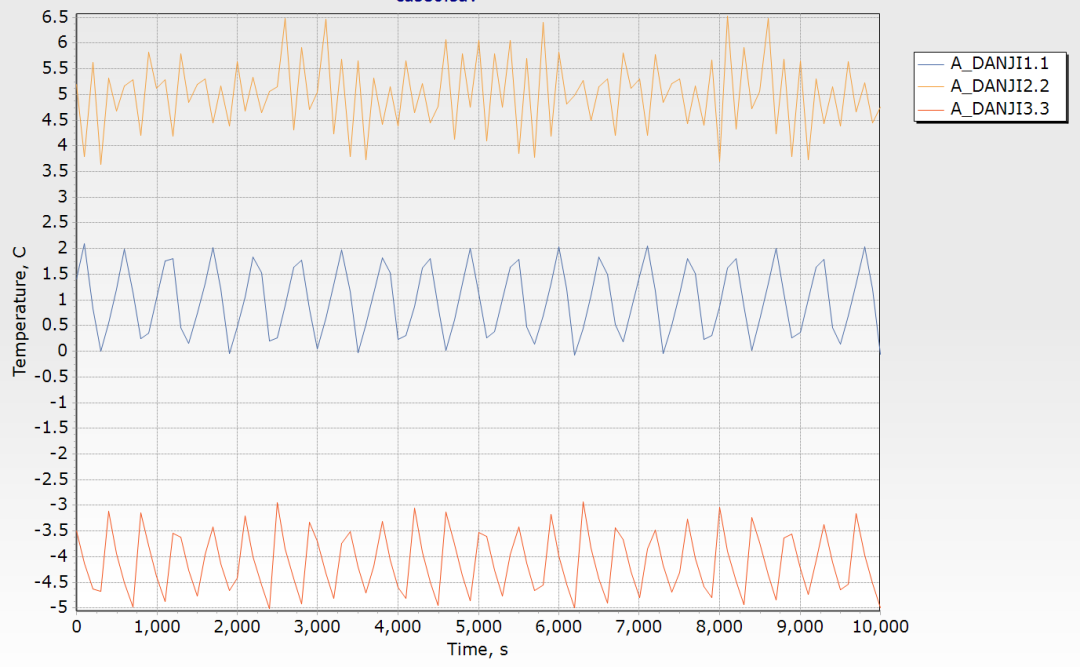Select the orange line sample in legend

[932, 86]
